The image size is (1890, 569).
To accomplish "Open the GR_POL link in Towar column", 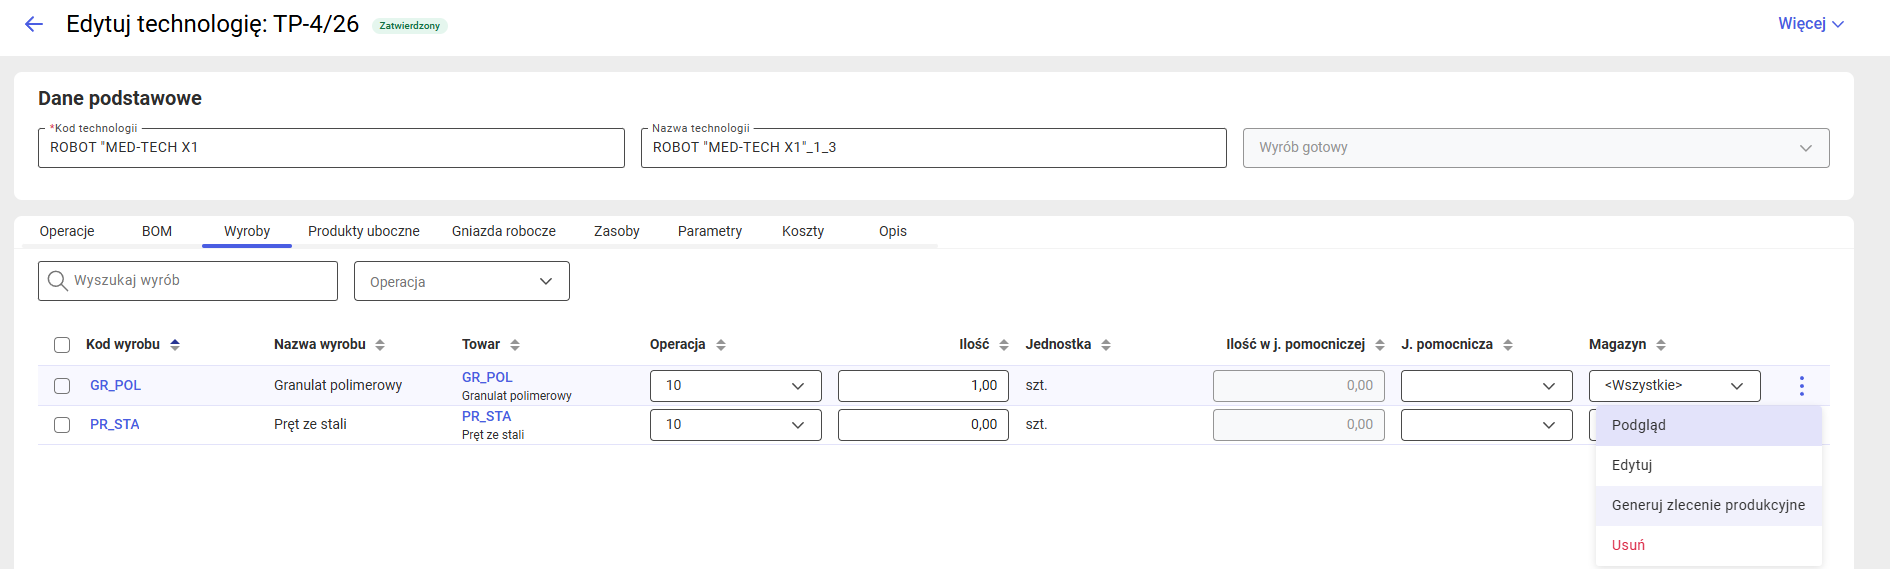I will tap(487, 377).
